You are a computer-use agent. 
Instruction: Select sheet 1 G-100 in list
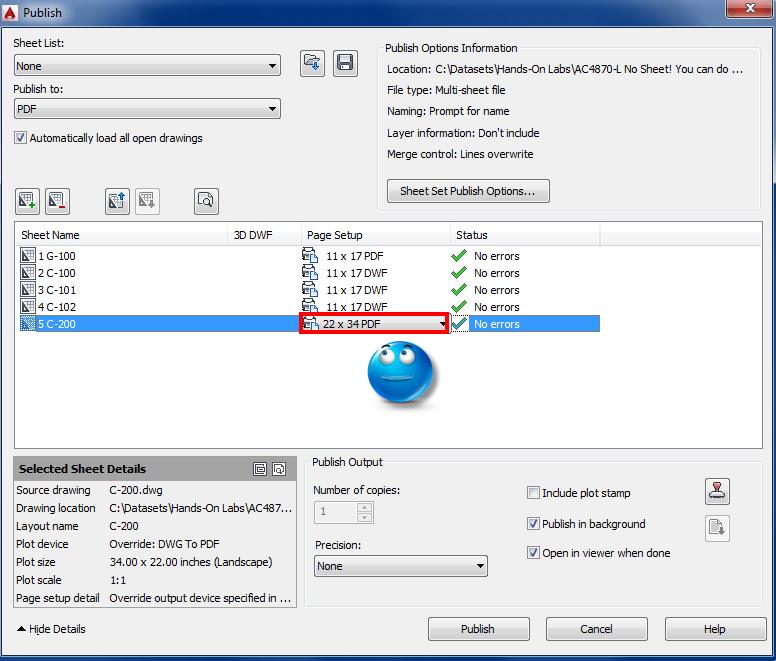click(x=56, y=256)
